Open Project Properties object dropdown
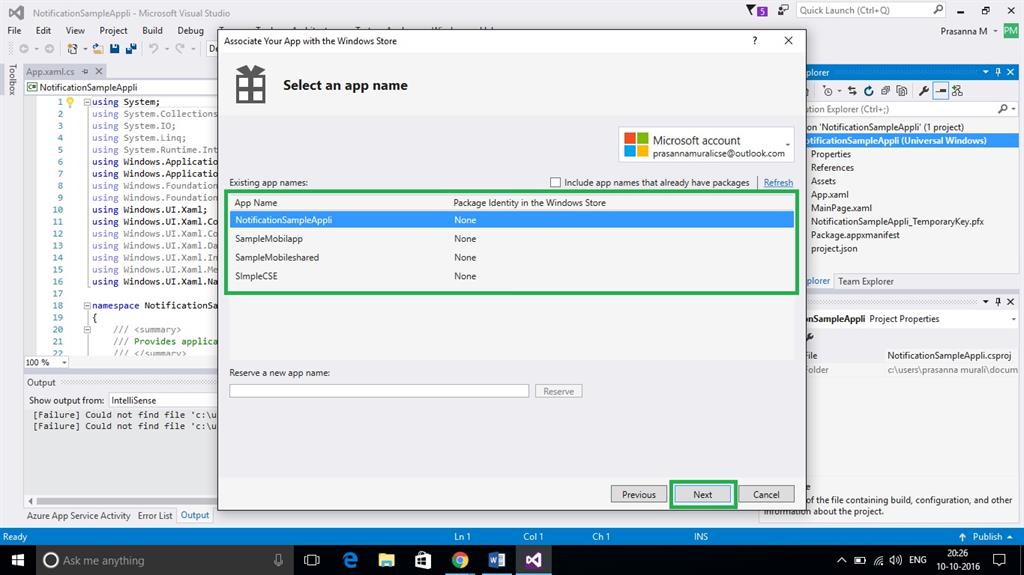This screenshot has width=1024, height=575. (1014, 319)
